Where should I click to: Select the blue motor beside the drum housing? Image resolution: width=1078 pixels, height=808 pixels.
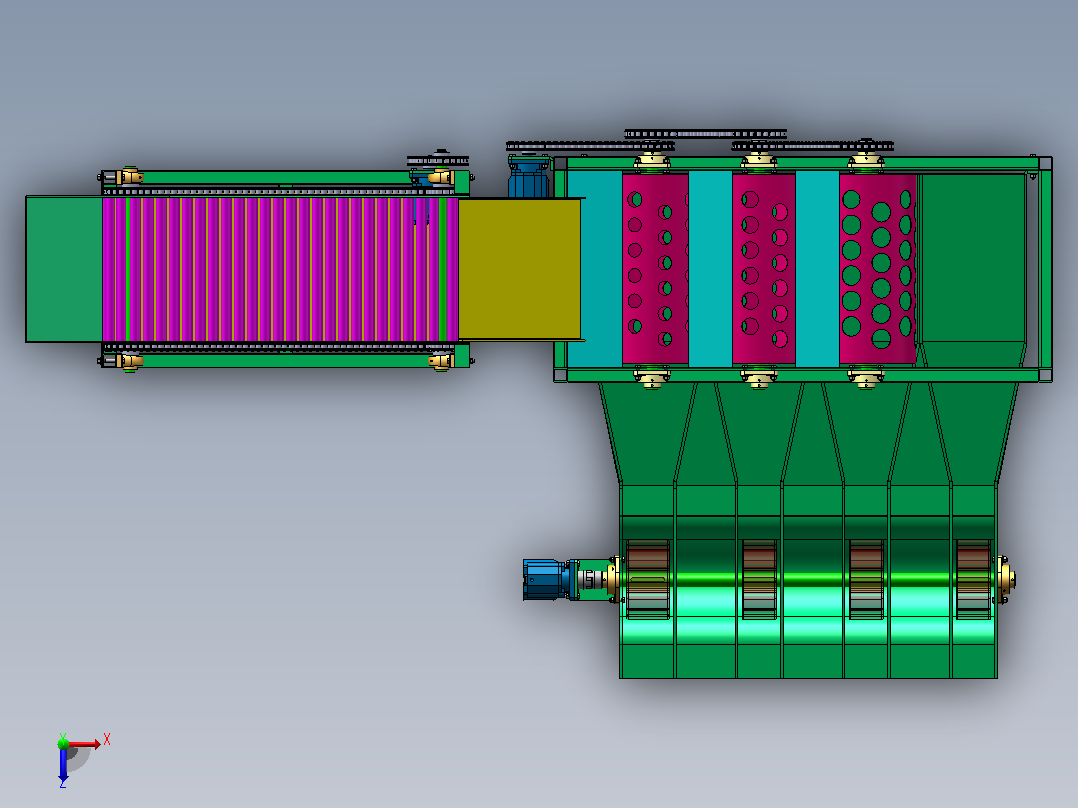coord(529,177)
